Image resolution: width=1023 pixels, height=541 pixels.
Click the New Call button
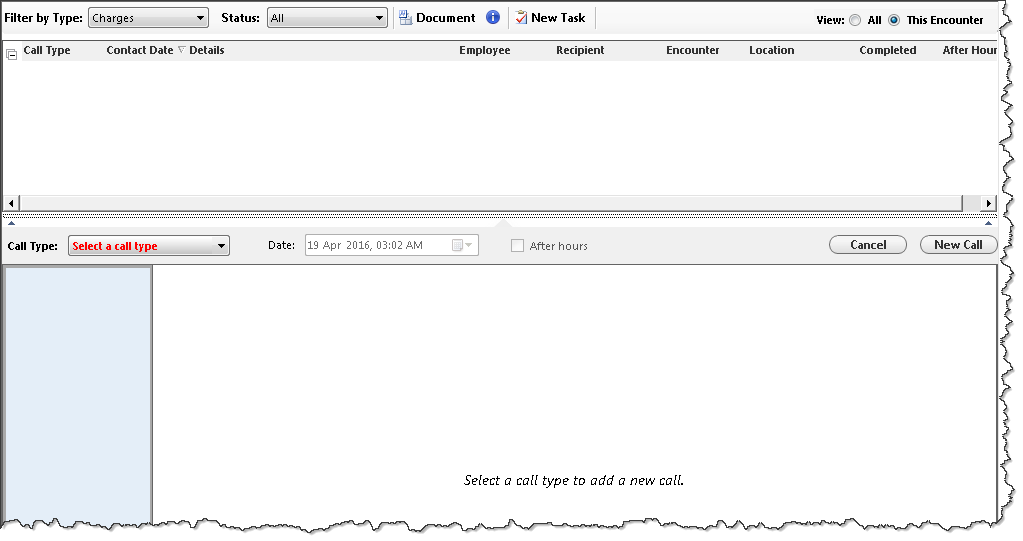tap(958, 245)
